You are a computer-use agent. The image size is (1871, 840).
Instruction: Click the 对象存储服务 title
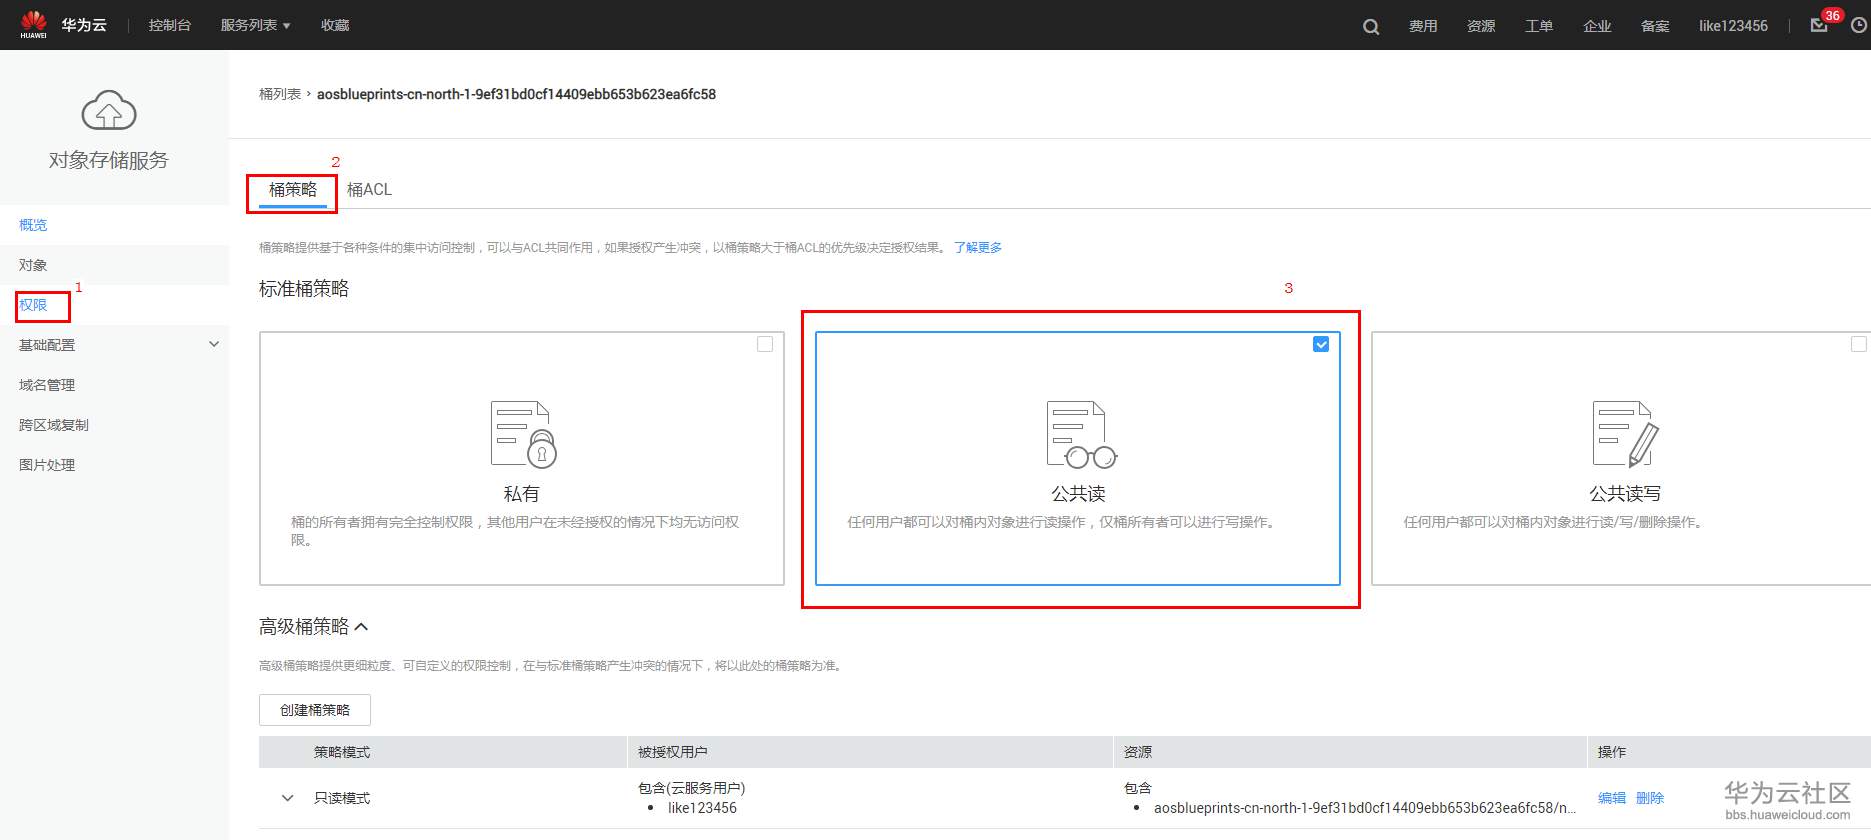coord(109,160)
